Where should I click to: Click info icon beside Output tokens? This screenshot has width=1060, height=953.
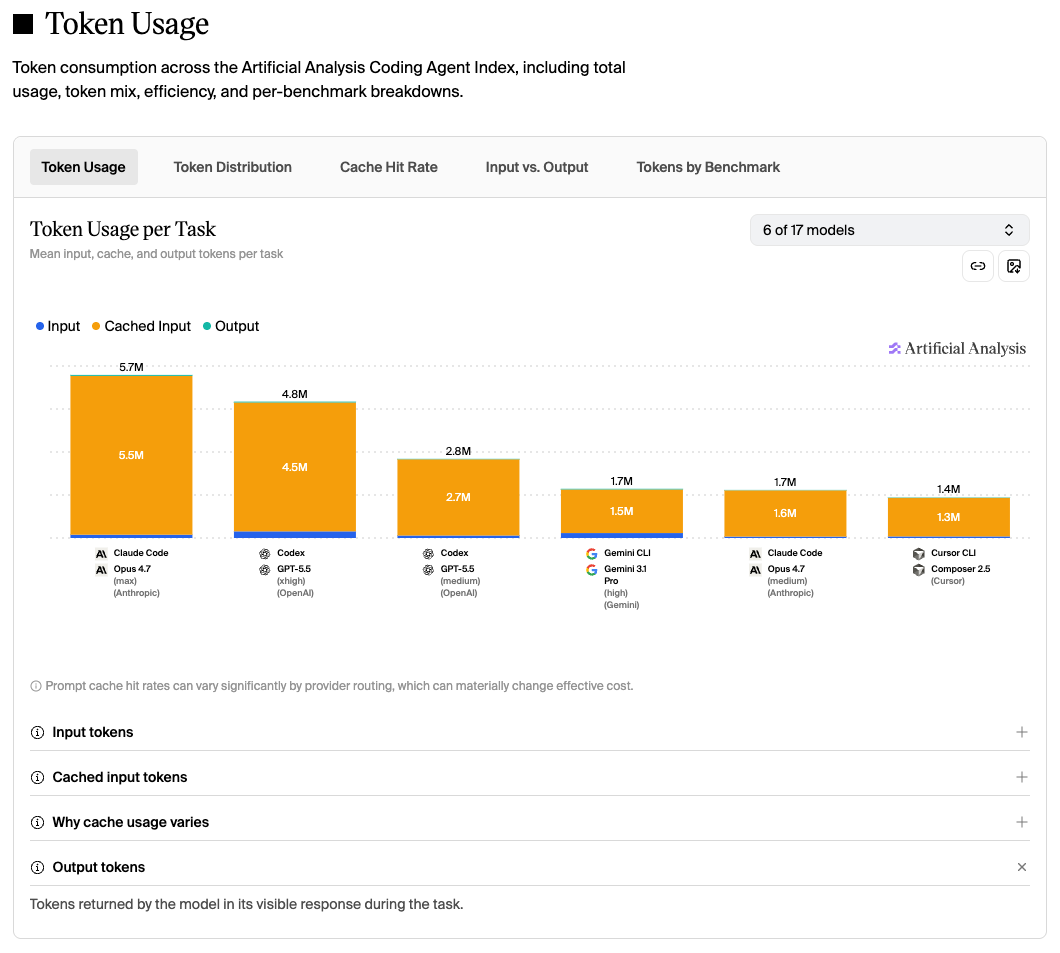click(38, 867)
